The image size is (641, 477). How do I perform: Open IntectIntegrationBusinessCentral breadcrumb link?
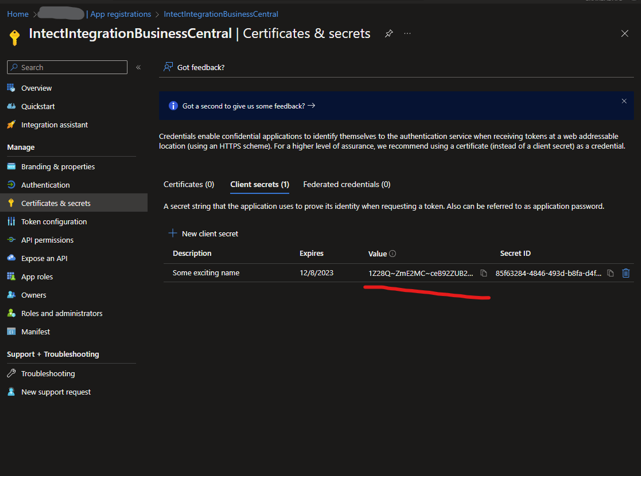[221, 14]
